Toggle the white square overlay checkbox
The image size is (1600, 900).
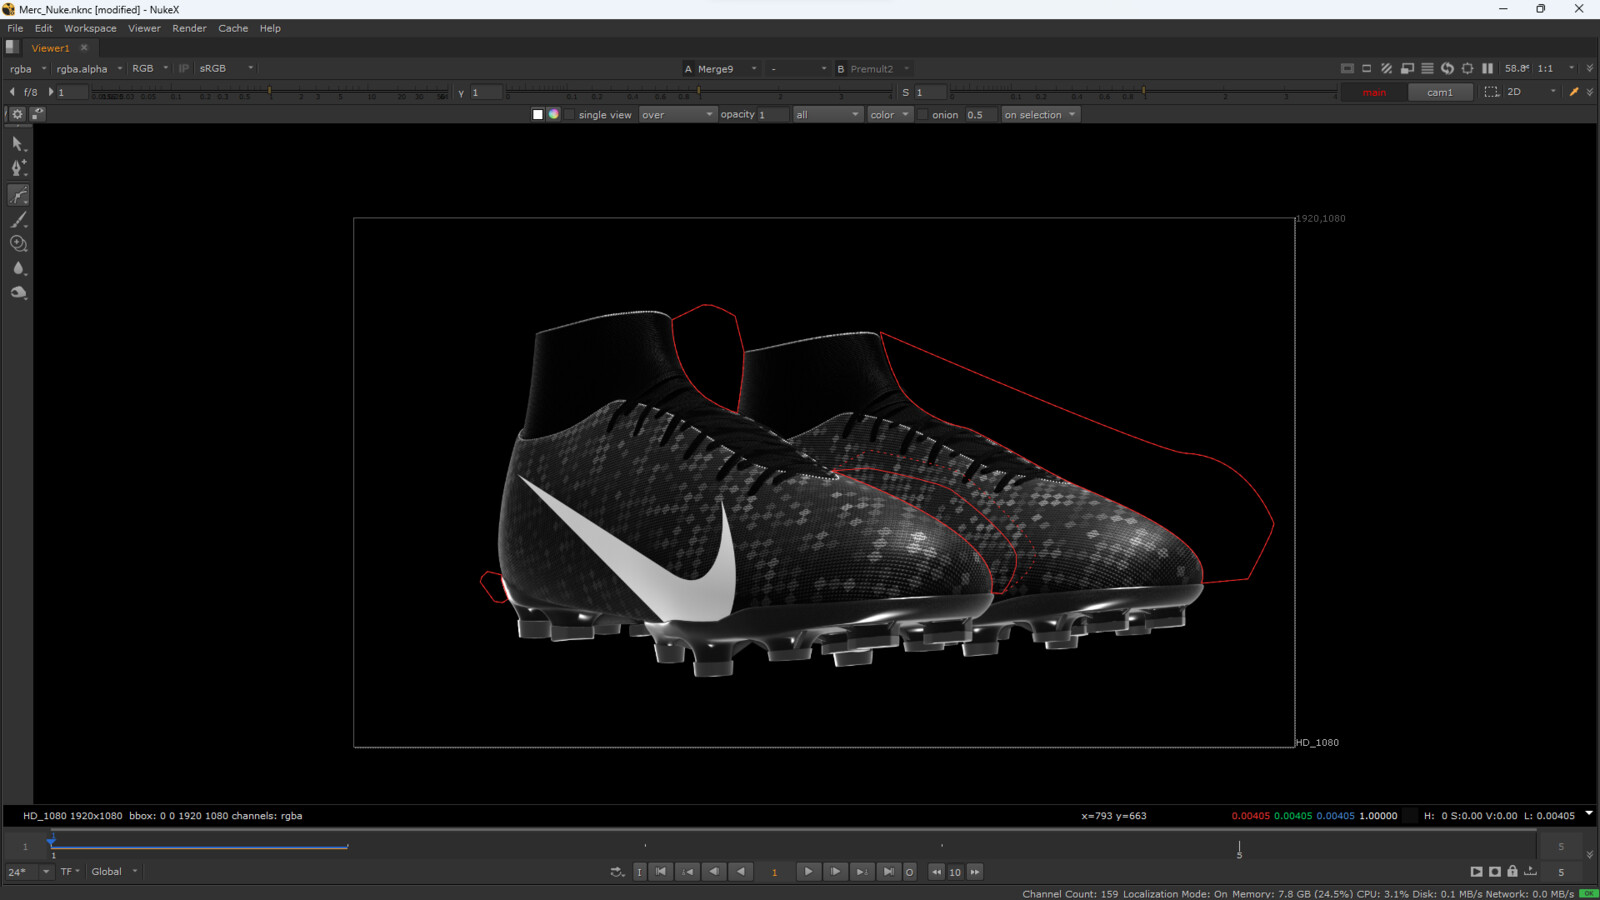[538, 115]
